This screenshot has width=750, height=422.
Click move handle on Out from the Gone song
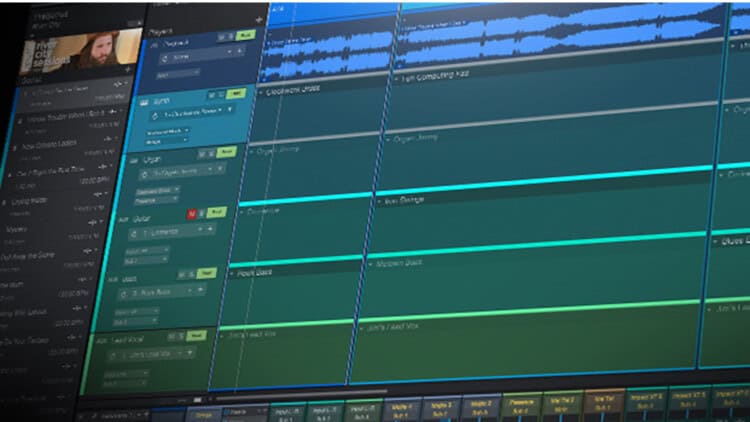tap(88, 251)
